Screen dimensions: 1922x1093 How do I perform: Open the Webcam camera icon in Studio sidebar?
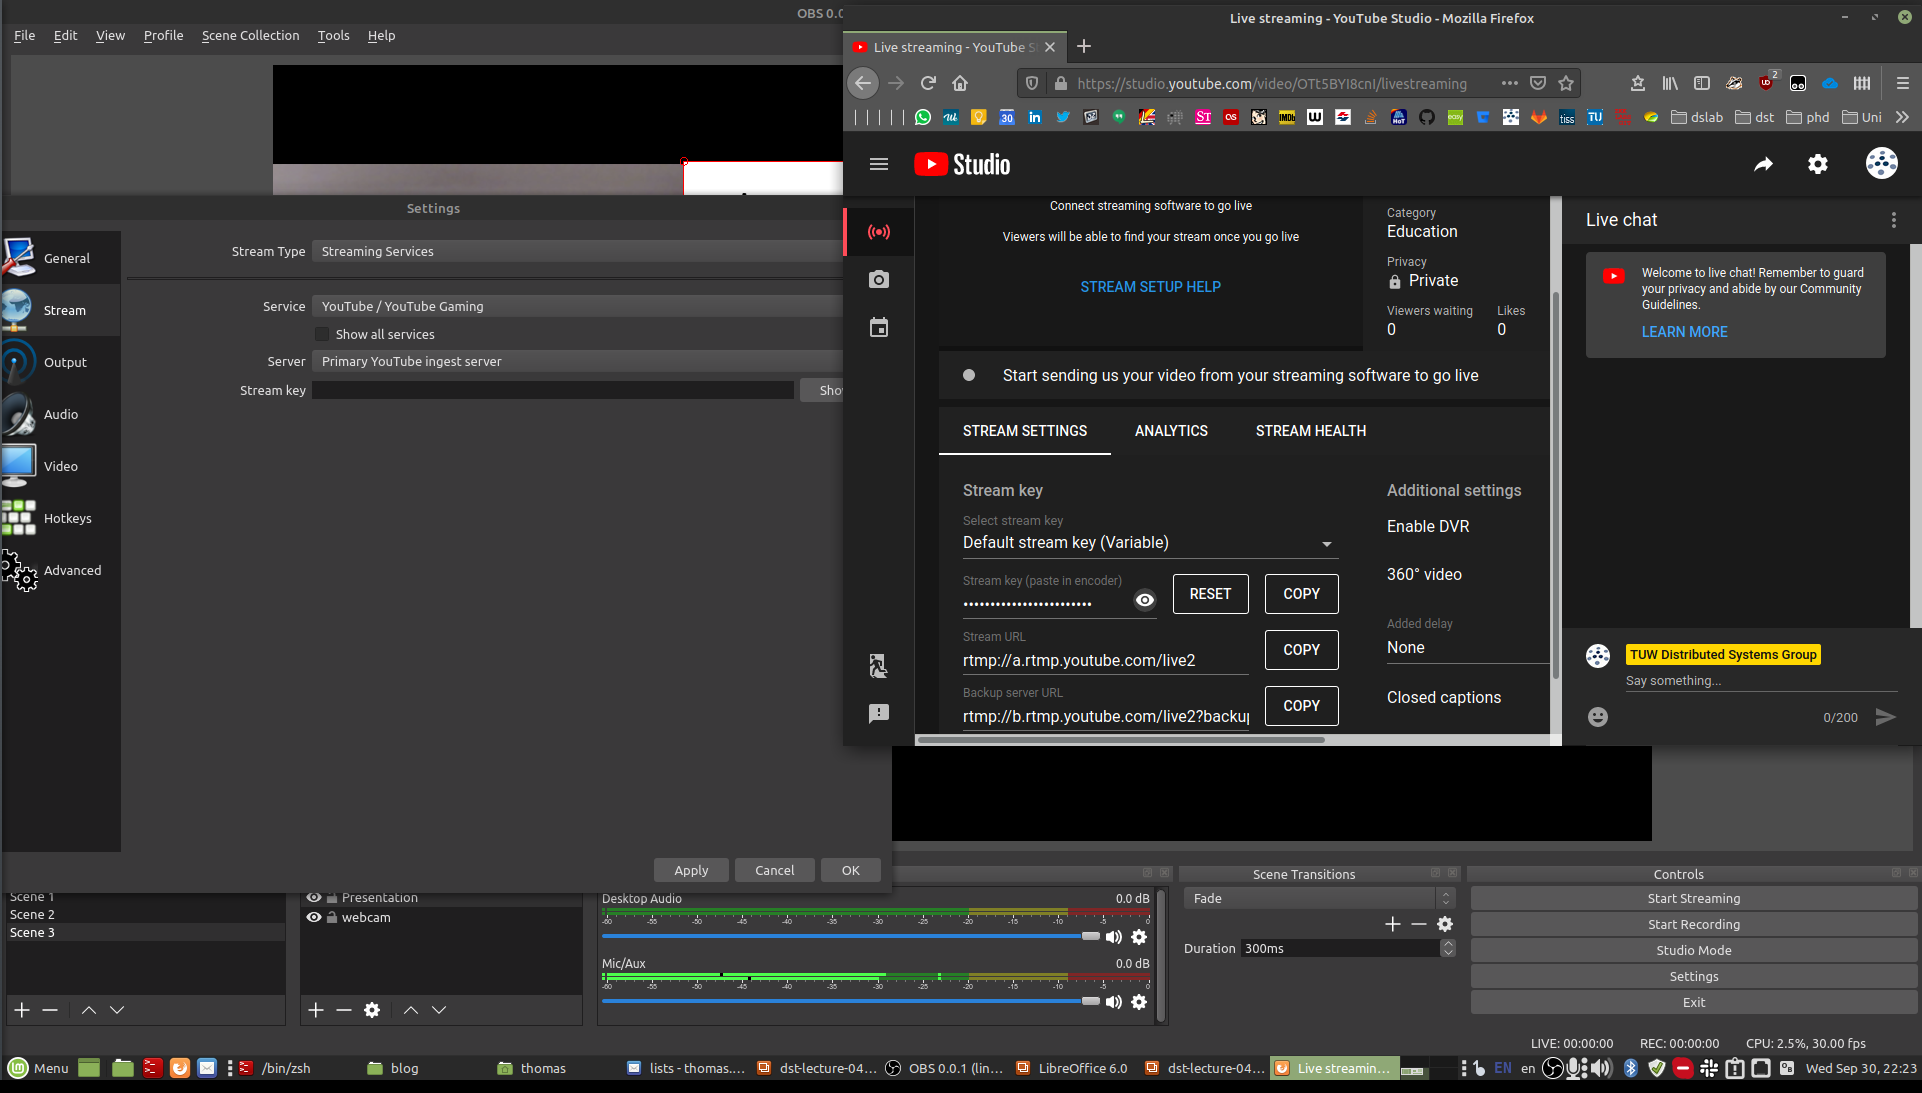tap(878, 280)
